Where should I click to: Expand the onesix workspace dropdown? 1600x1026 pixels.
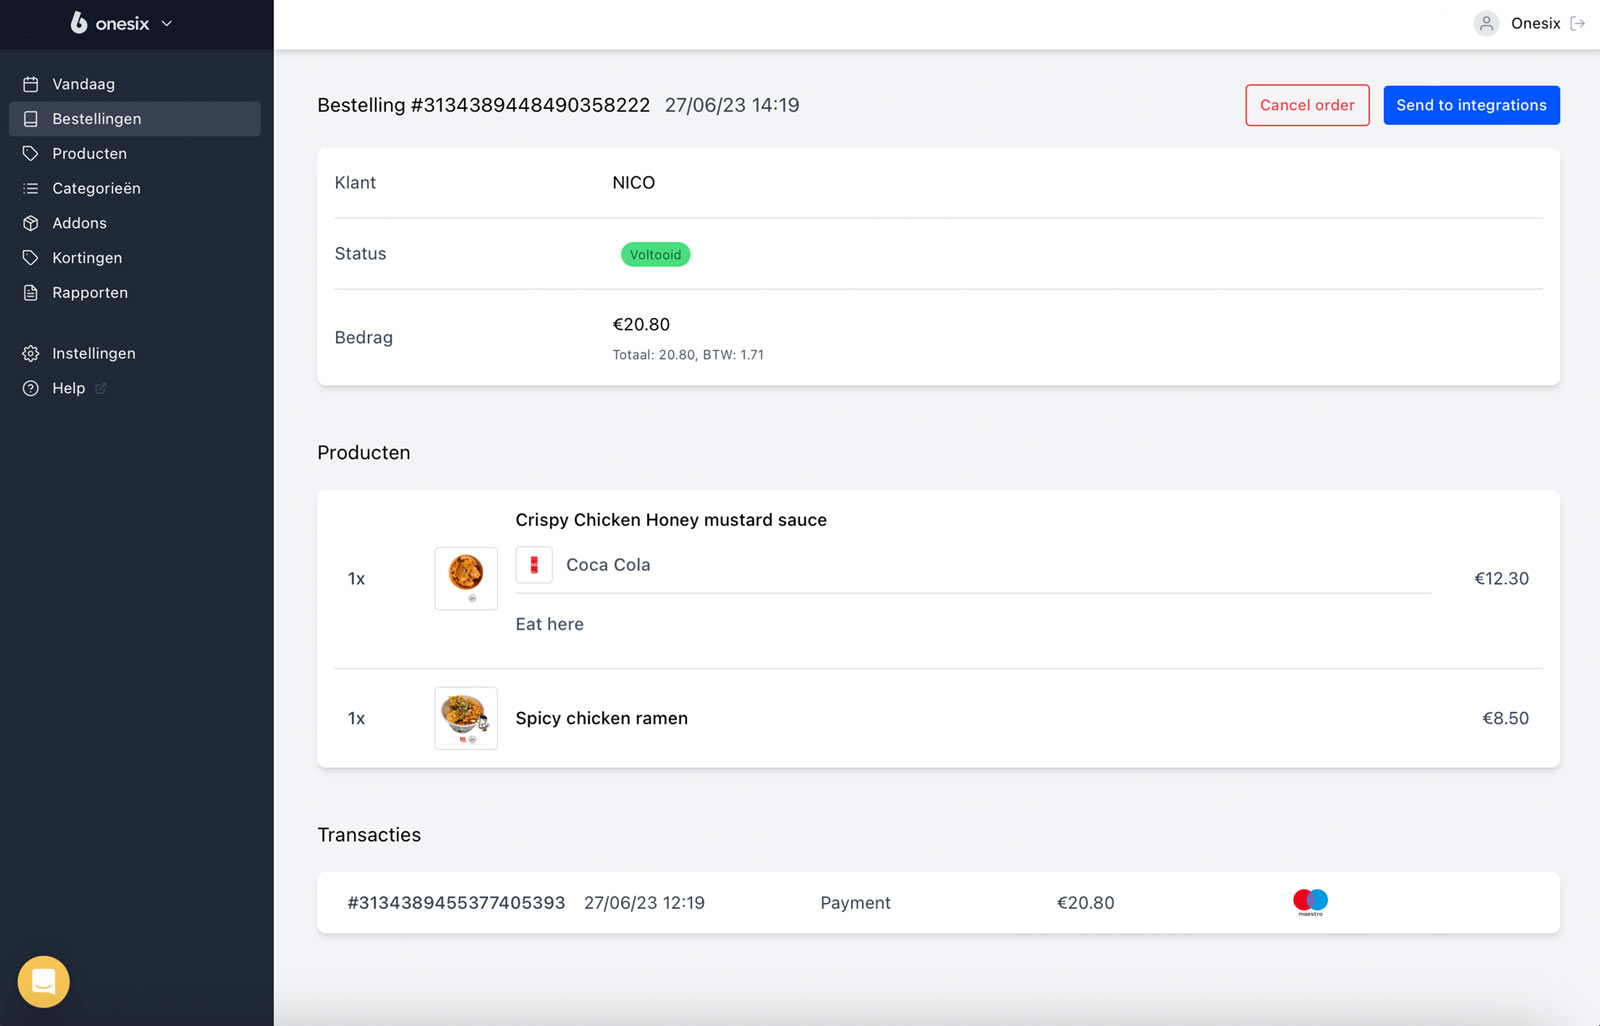point(167,23)
